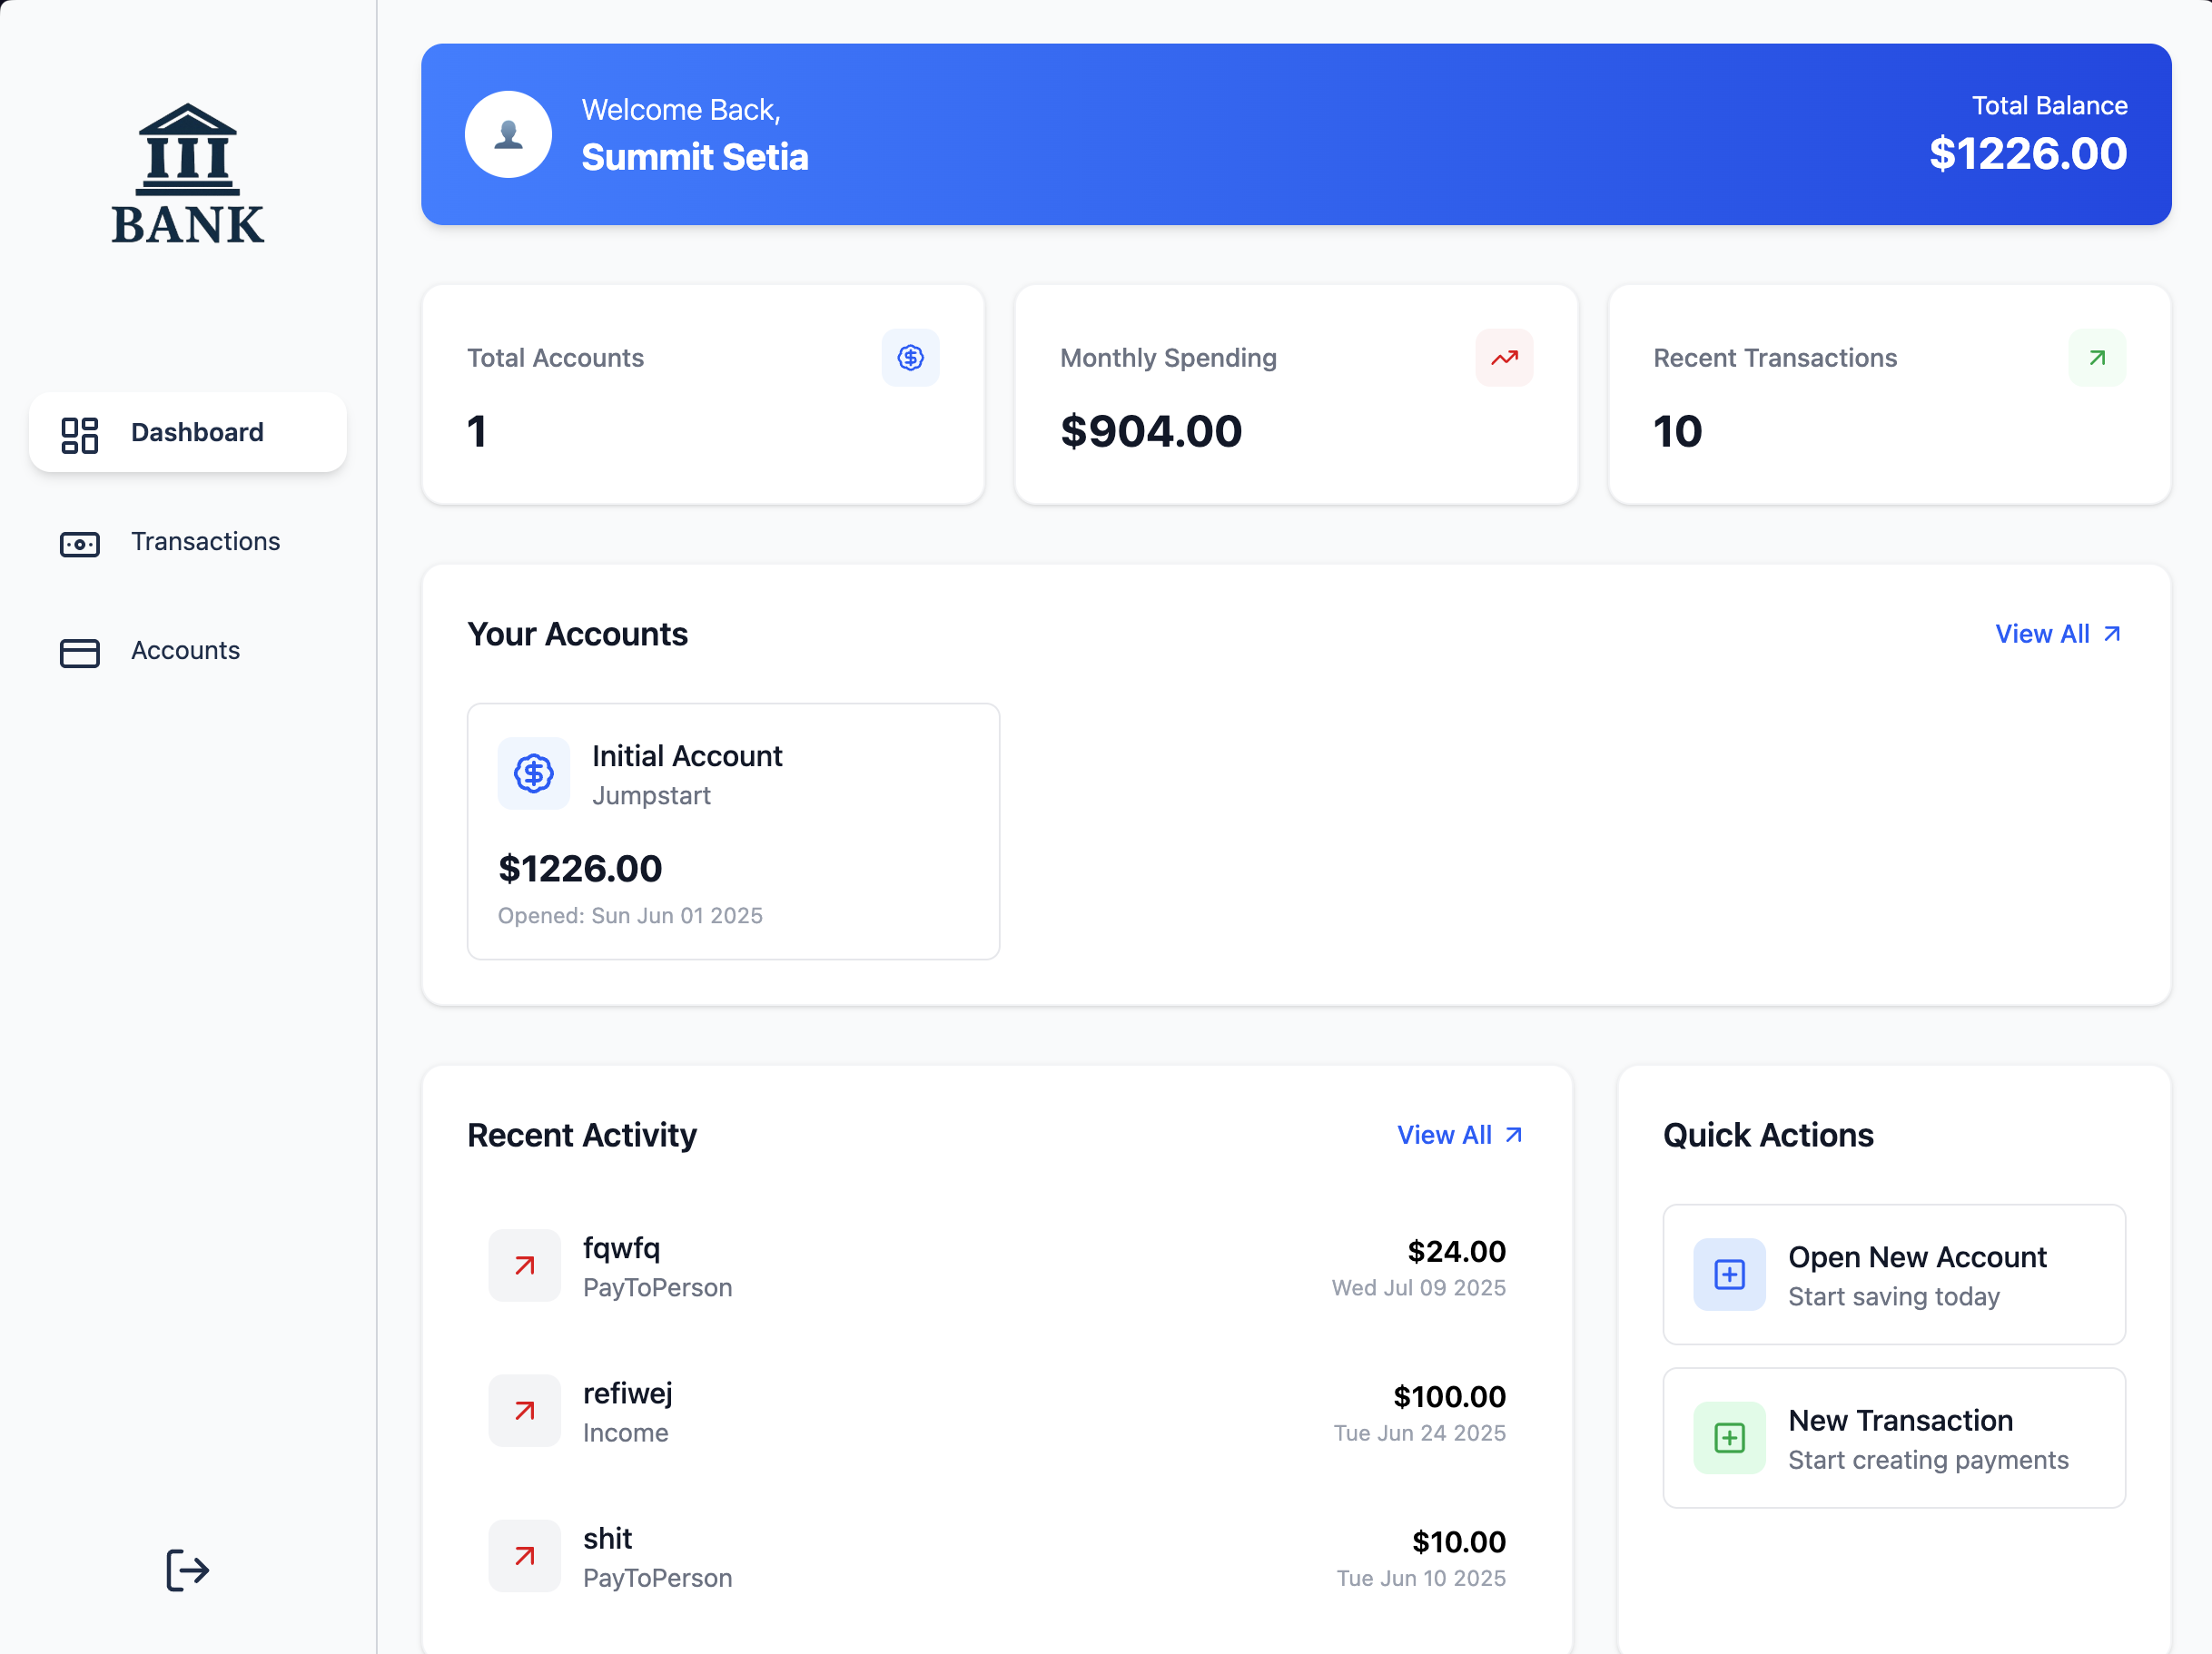Open the Dashboard menu item
This screenshot has height=1654, width=2212.
pos(188,432)
